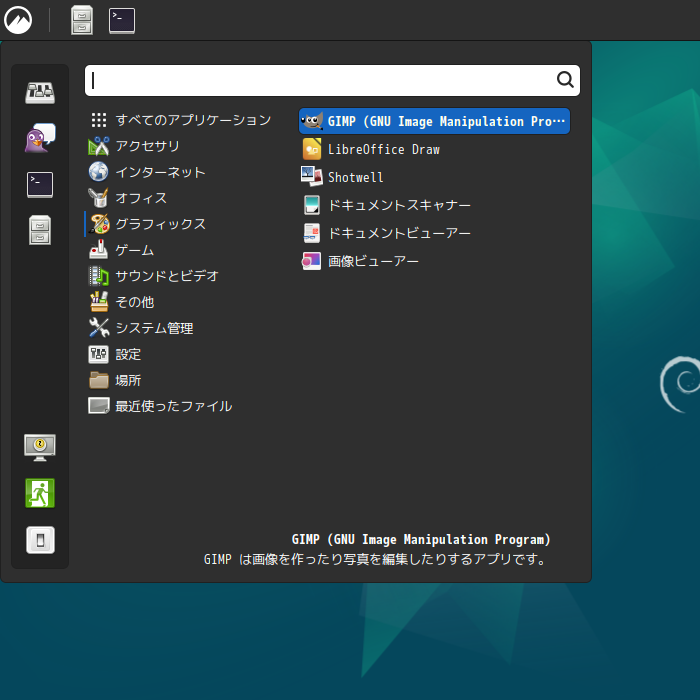This screenshot has height=700, width=700.
Task: Click the green log out icon
Action: tap(40, 493)
